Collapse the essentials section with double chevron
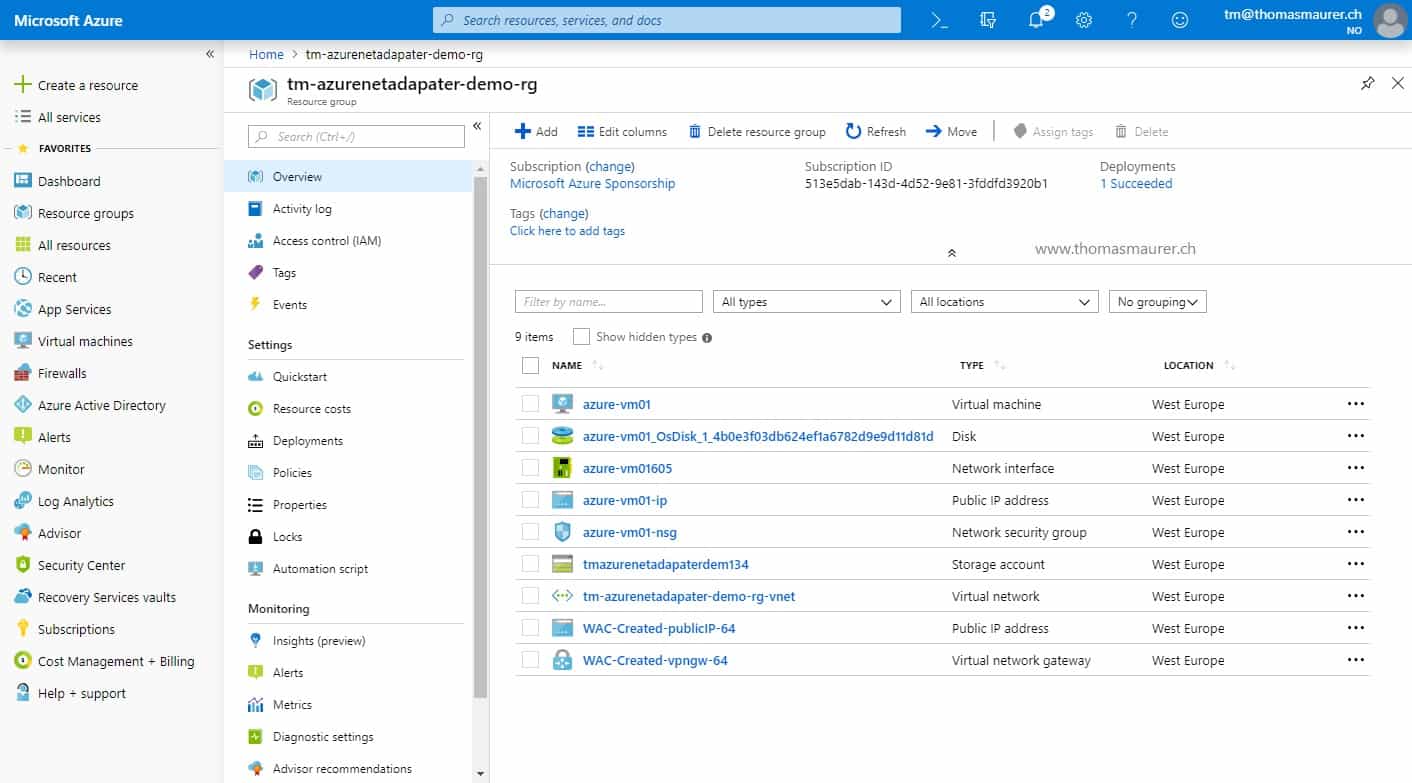 click(x=951, y=253)
